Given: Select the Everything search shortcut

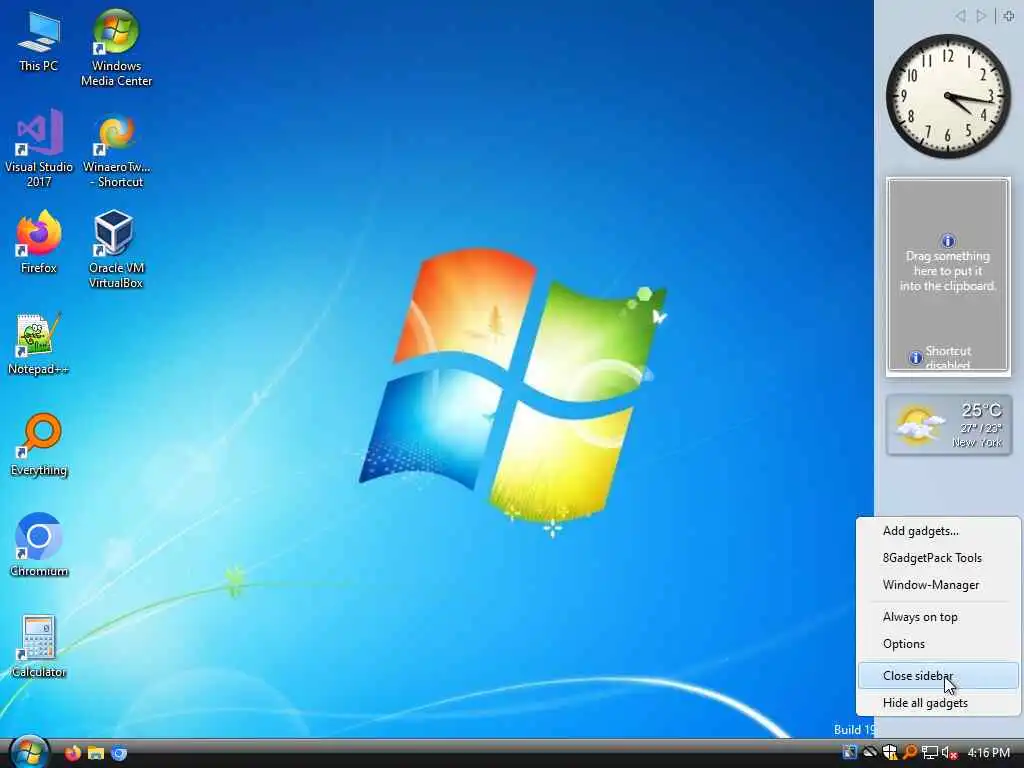Looking at the screenshot, I should [39, 445].
